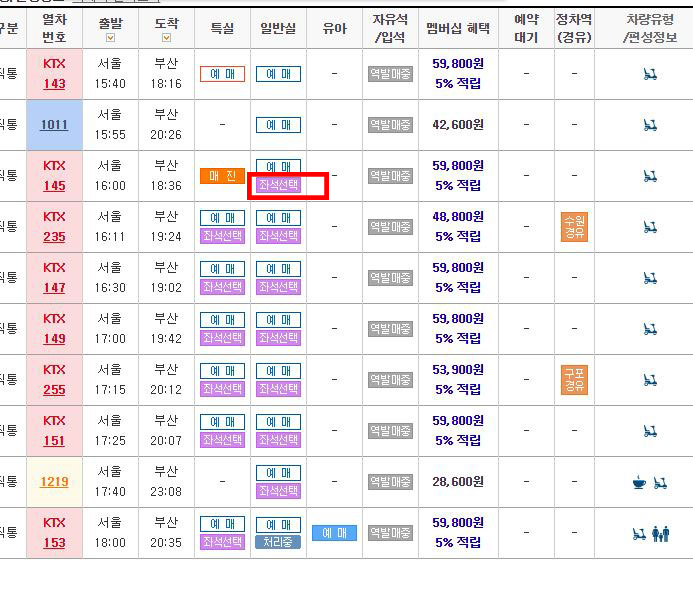Choose 특실 좌석선택 for KTX 235
Viewport: 693px width, 613px height.
click(222, 236)
